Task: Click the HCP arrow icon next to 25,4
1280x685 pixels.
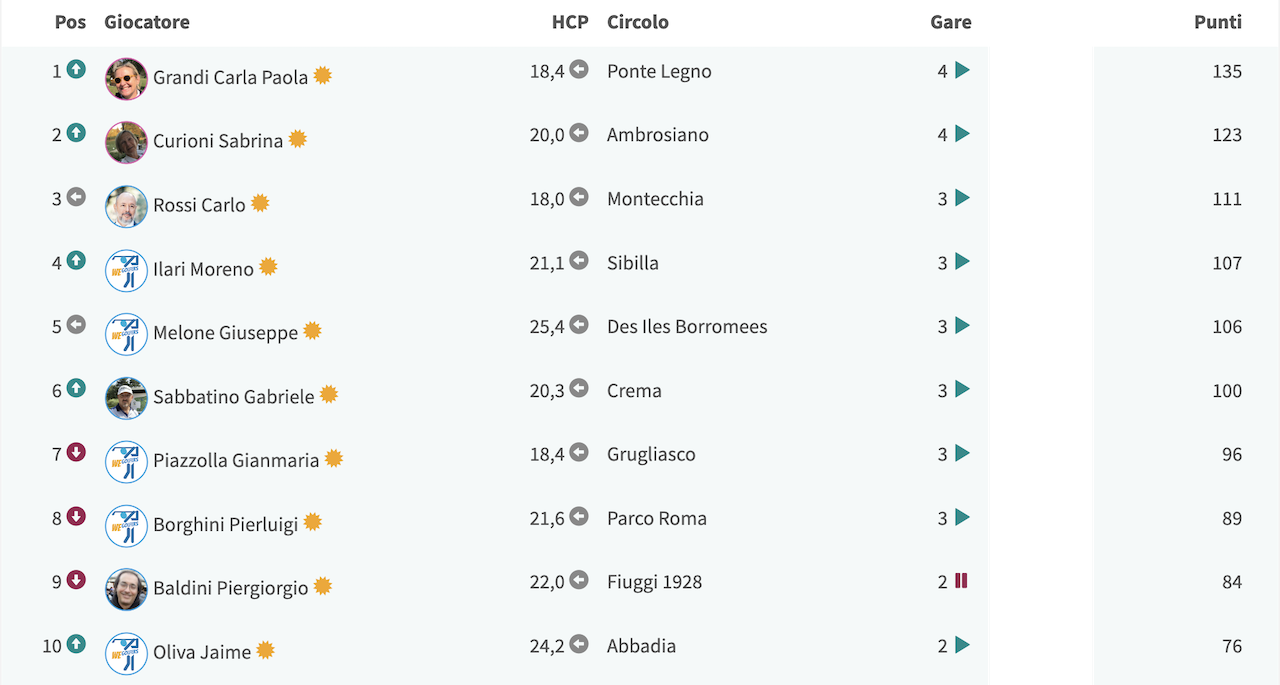Action: [x=579, y=325]
